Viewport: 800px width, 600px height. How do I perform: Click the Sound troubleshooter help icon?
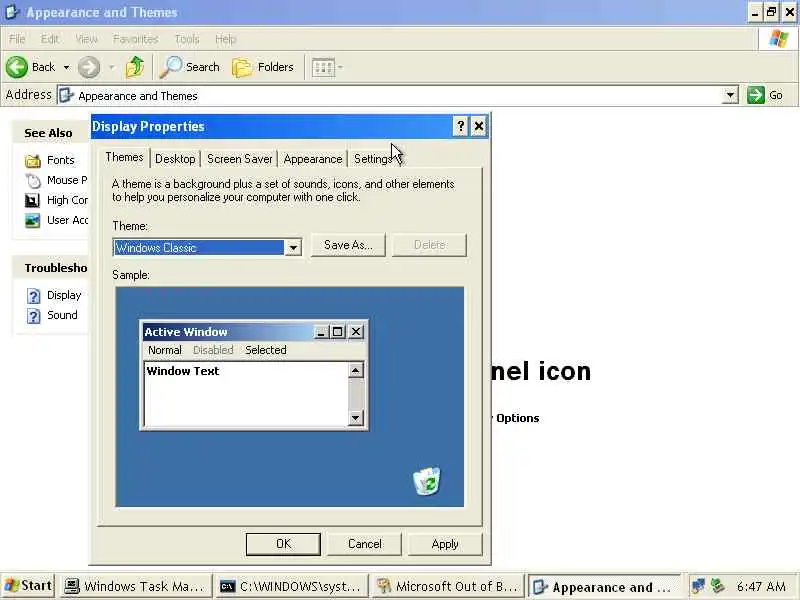[x=33, y=316]
